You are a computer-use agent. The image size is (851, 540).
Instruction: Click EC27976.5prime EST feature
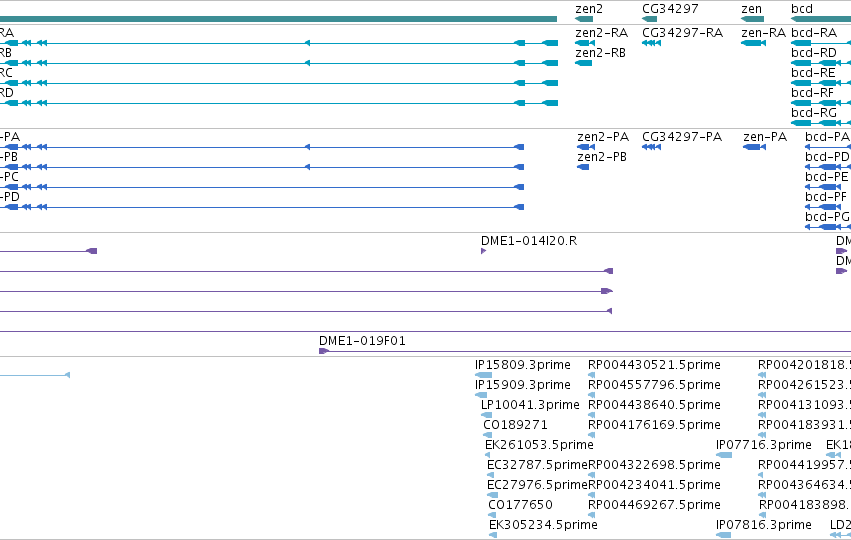tap(492, 495)
